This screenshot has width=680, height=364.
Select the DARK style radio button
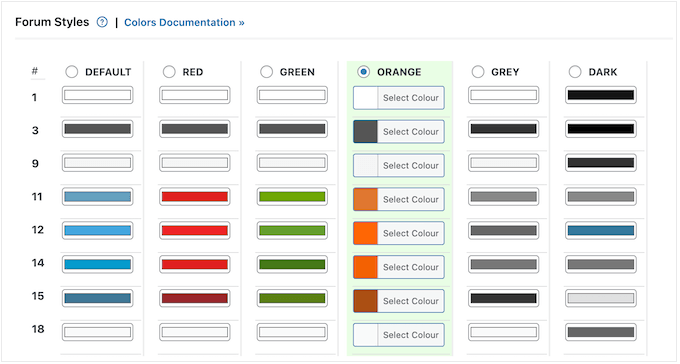pyautogui.click(x=575, y=72)
